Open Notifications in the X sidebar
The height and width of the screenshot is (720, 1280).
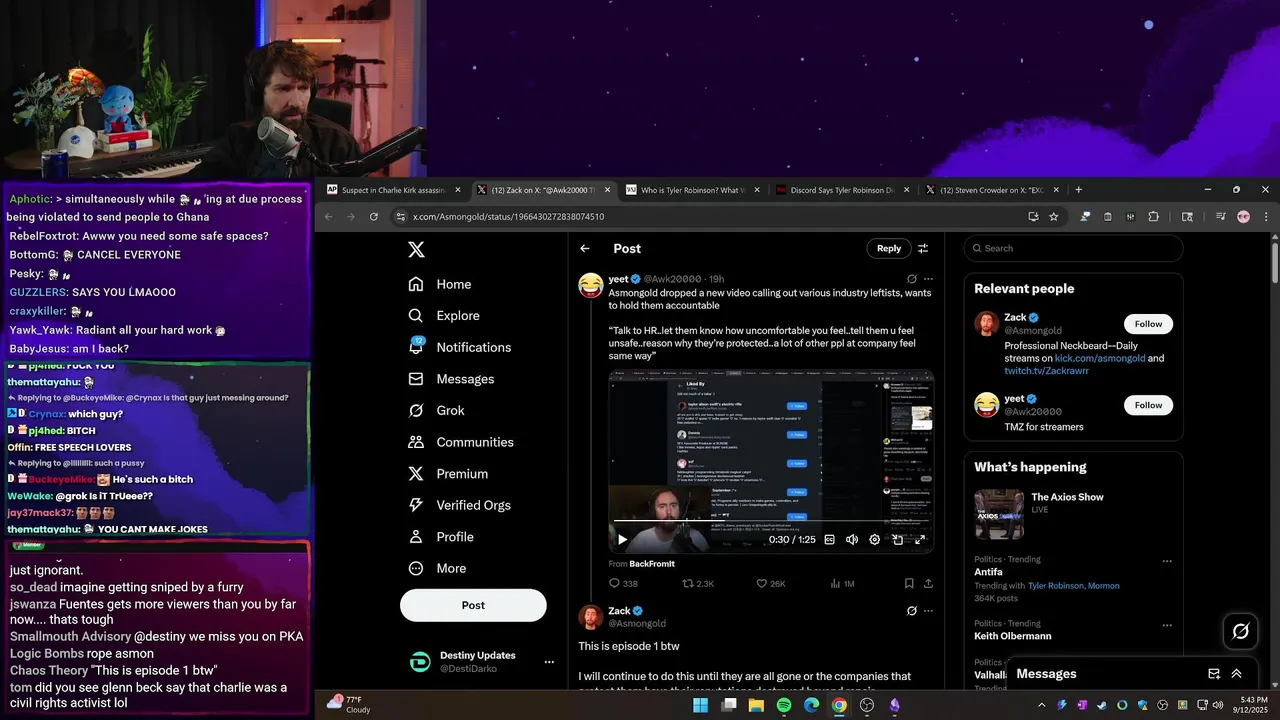point(460,347)
